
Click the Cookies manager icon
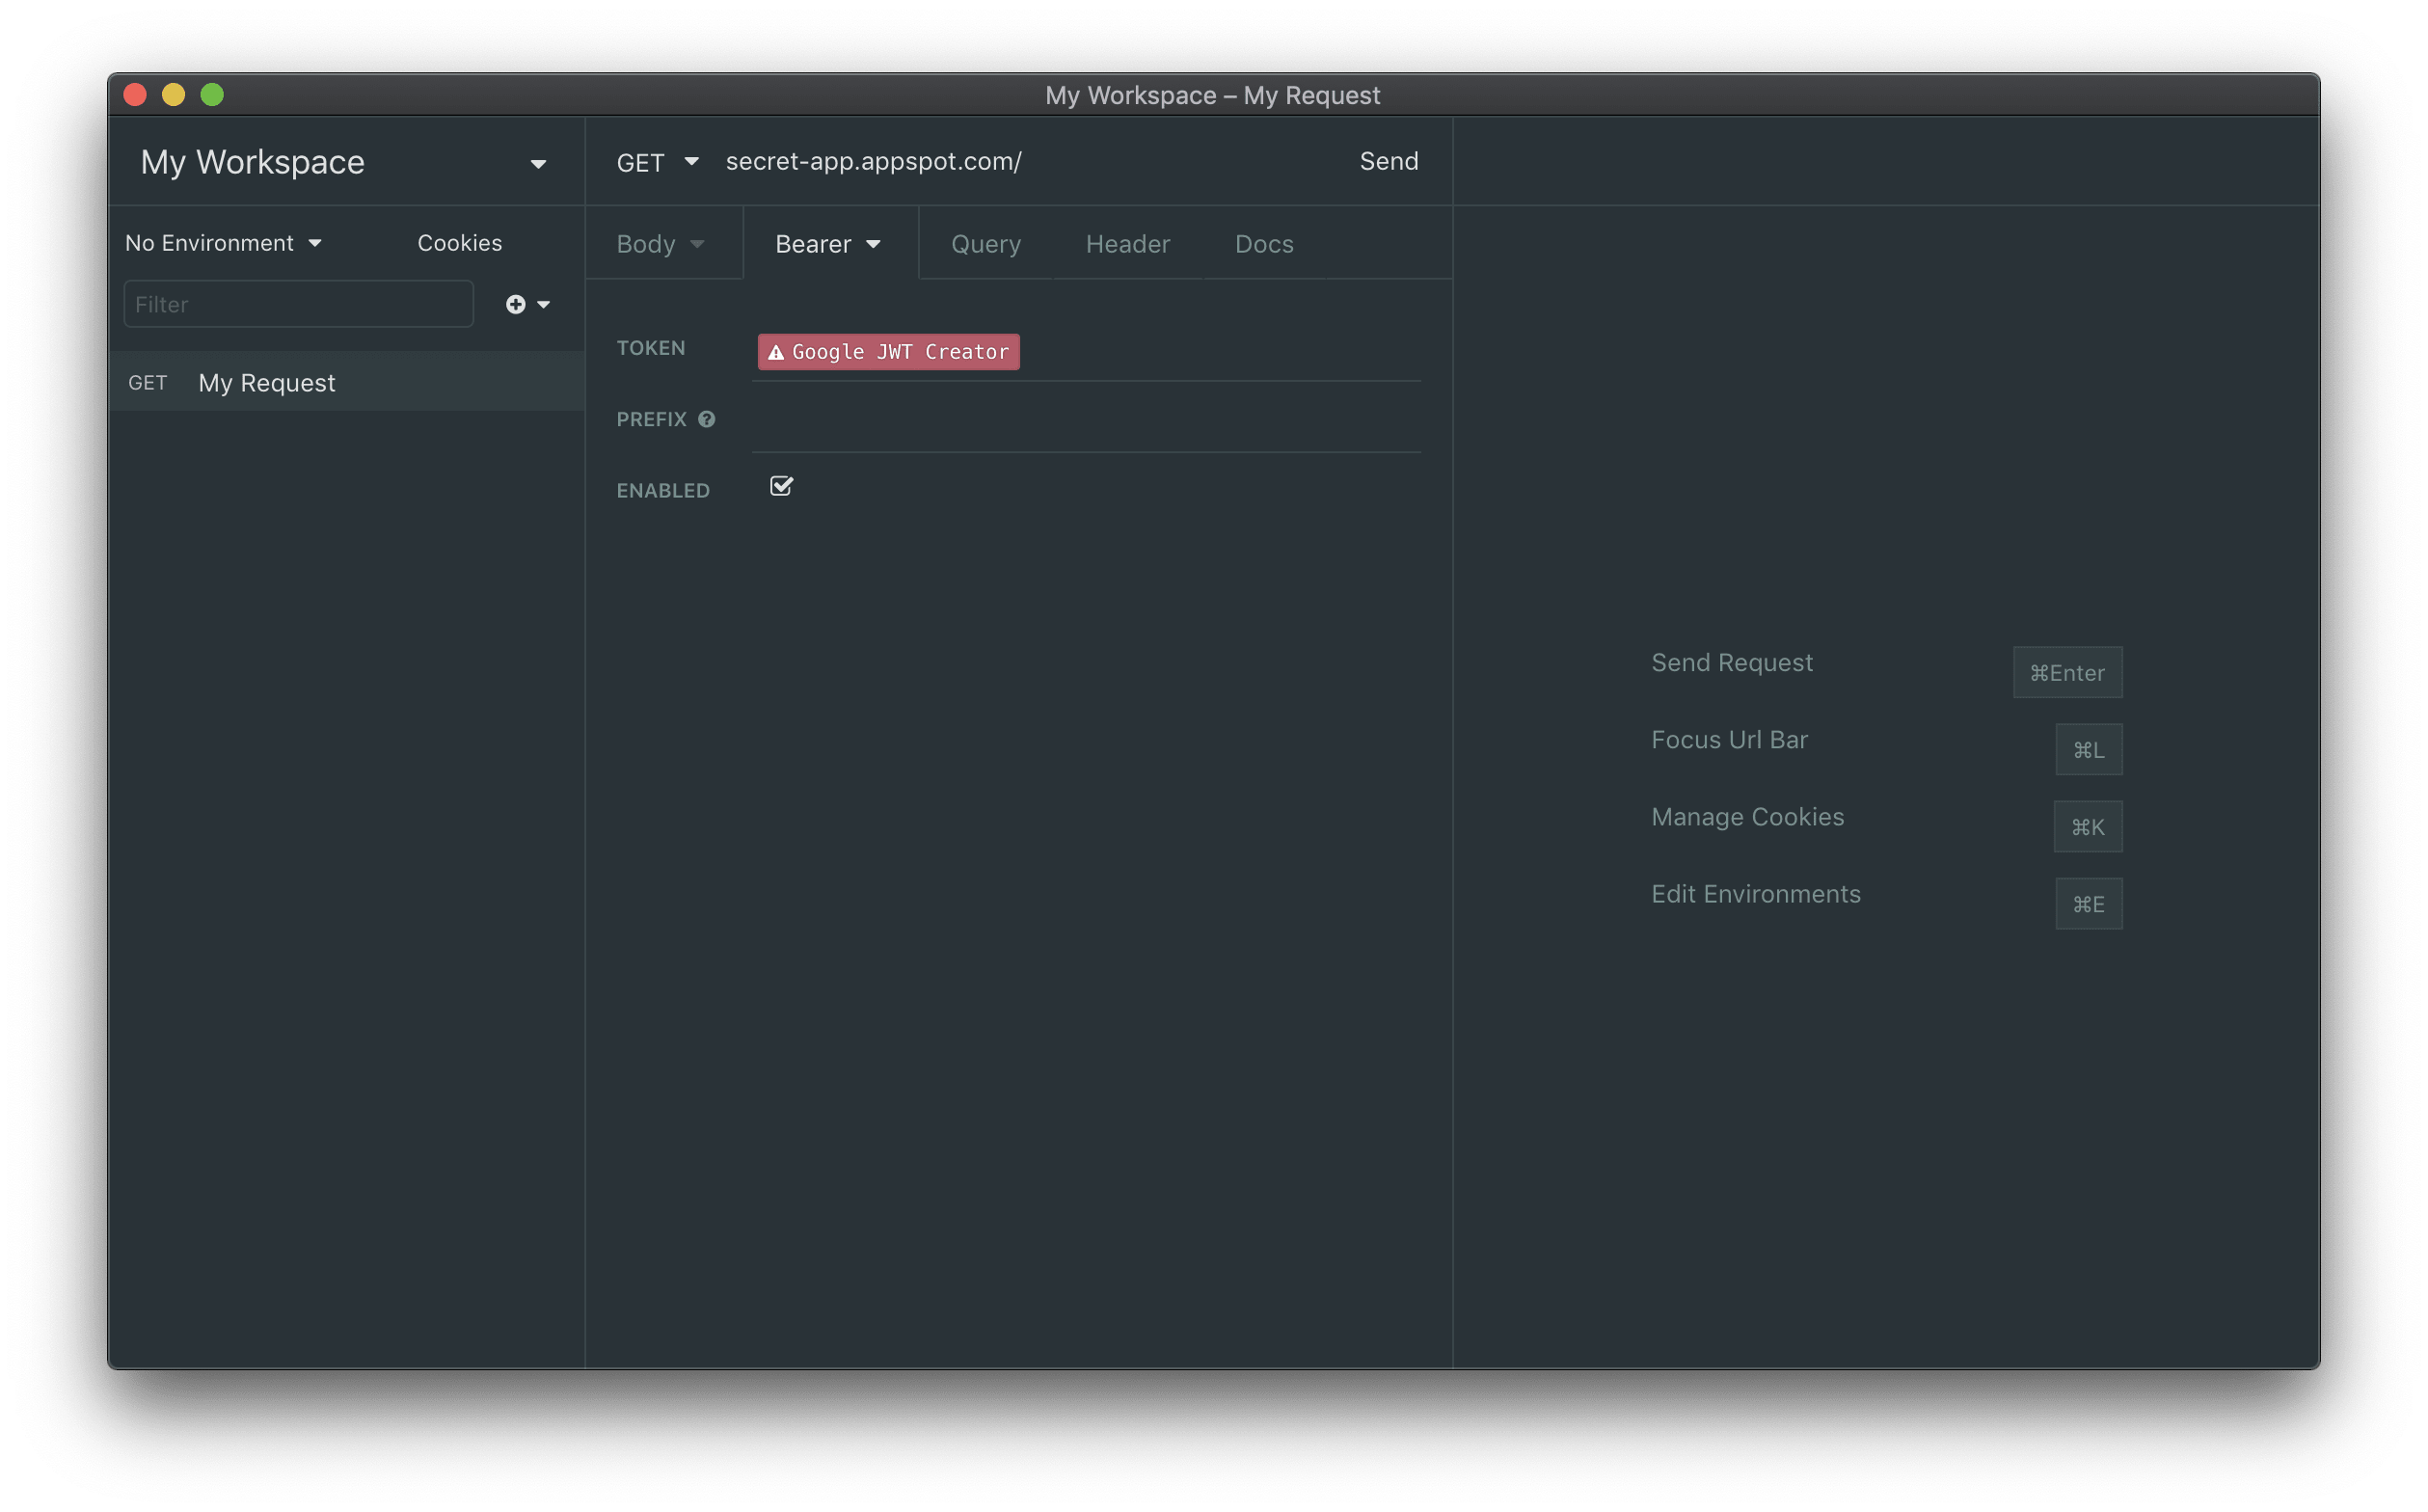pos(458,242)
